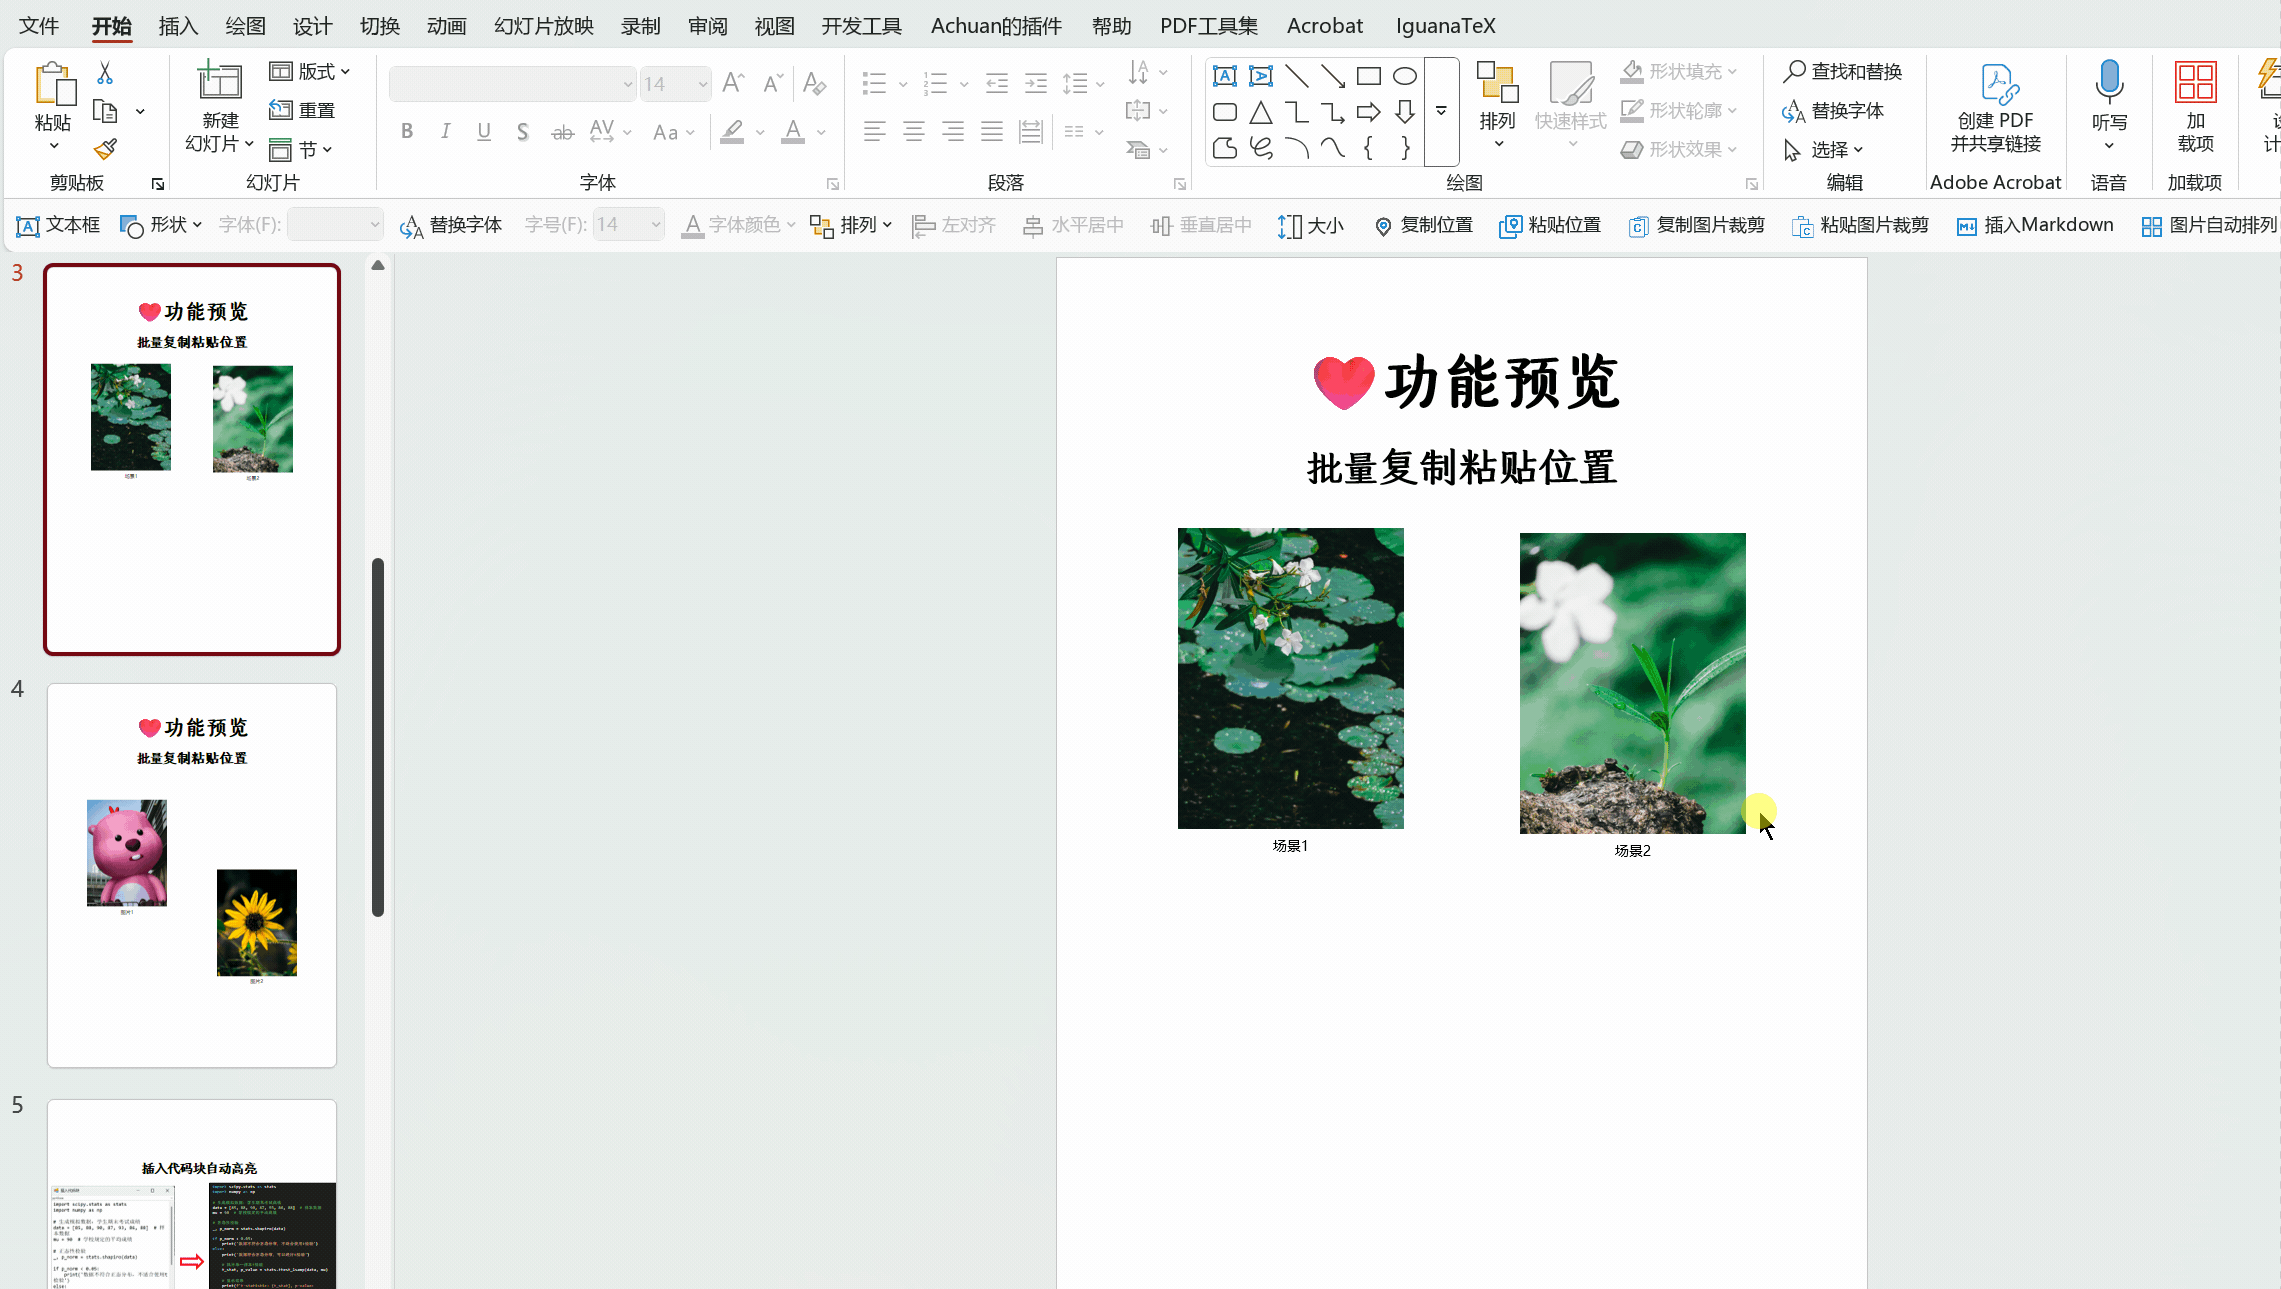2281x1289 pixels.
Task: Select slide 4 thumbnail
Action: click(191, 875)
